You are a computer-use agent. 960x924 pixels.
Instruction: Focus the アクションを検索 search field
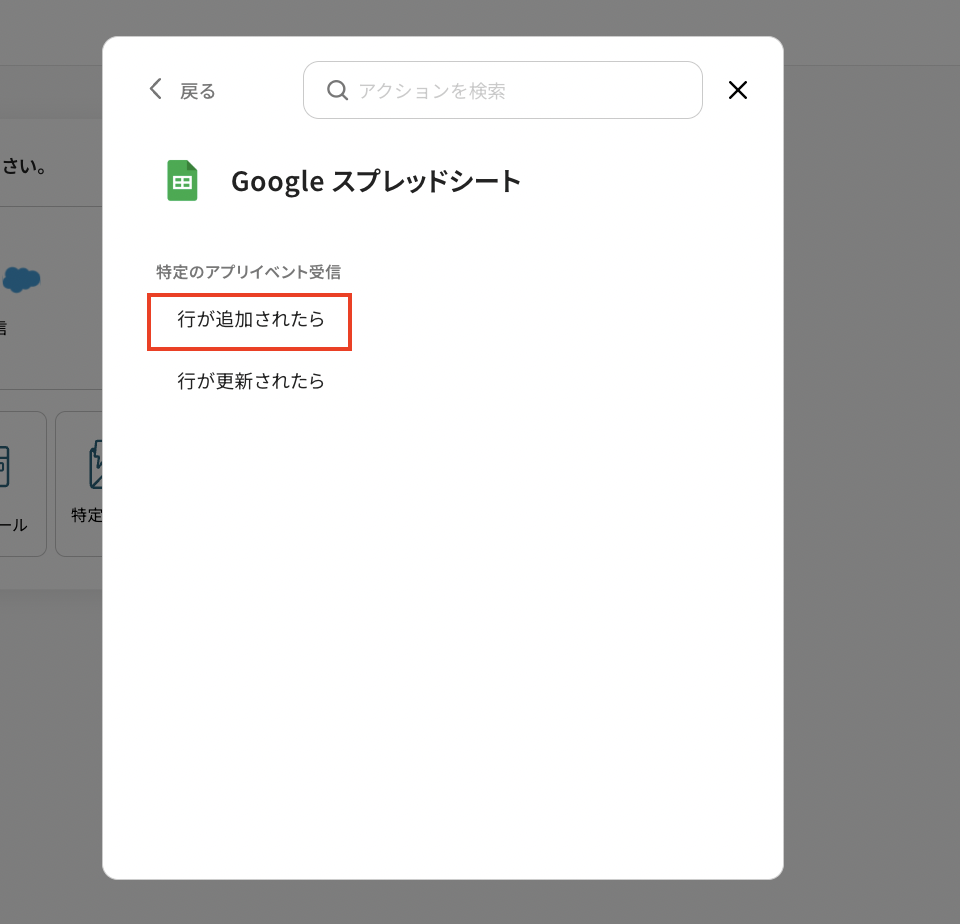tap(503, 90)
